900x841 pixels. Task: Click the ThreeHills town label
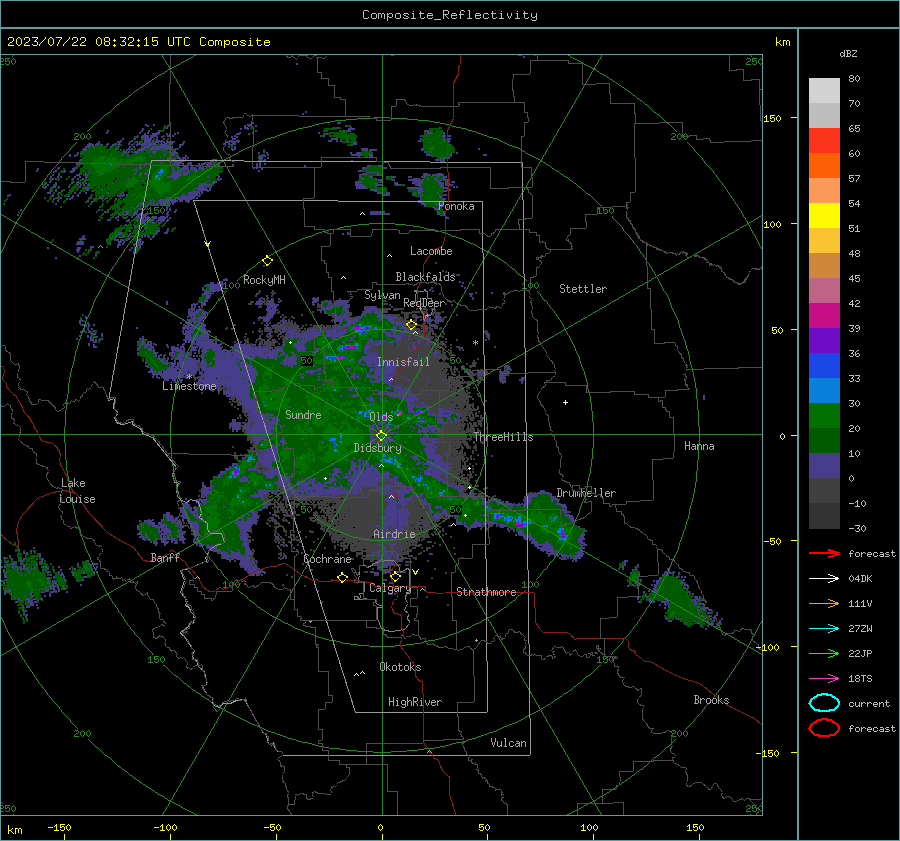(503, 437)
